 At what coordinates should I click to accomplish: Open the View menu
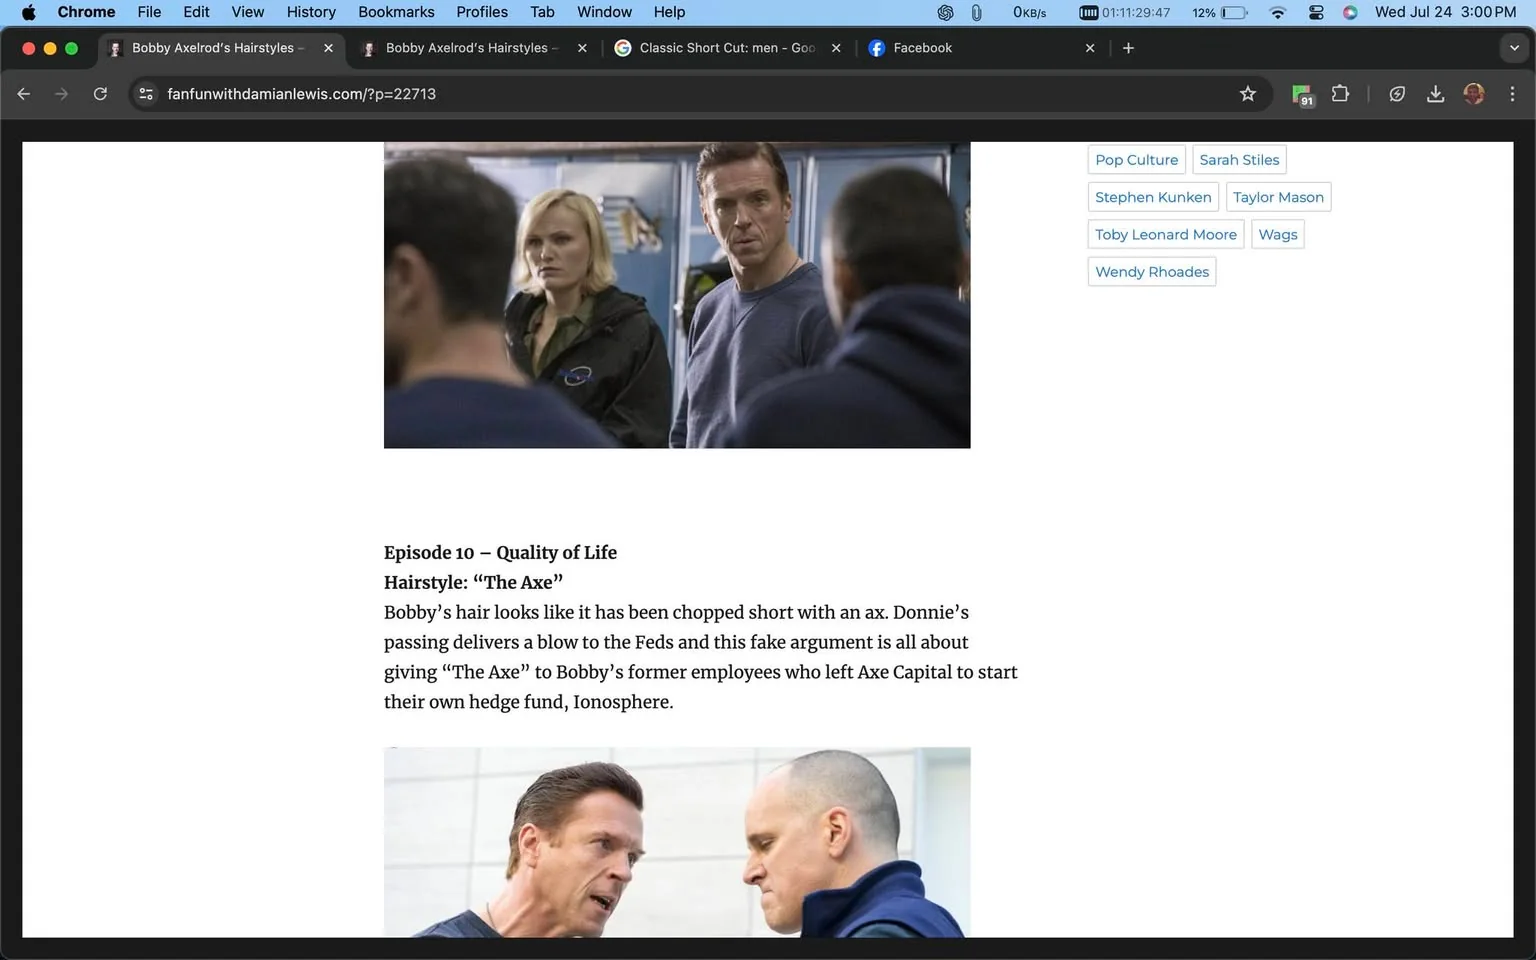248,12
